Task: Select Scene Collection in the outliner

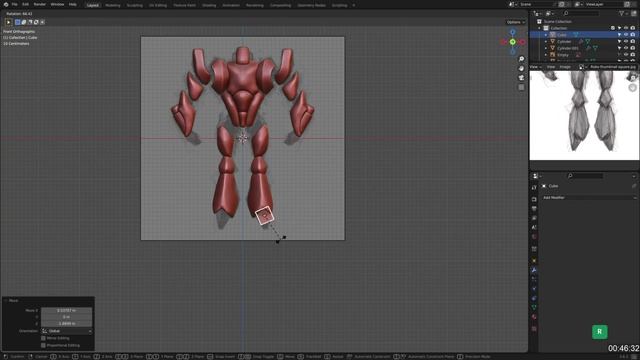Action: click(x=558, y=22)
